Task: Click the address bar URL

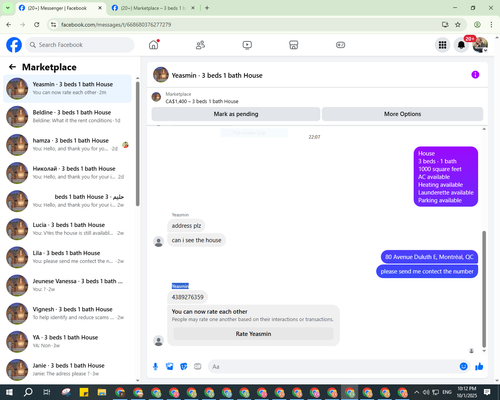Action: tap(116, 25)
